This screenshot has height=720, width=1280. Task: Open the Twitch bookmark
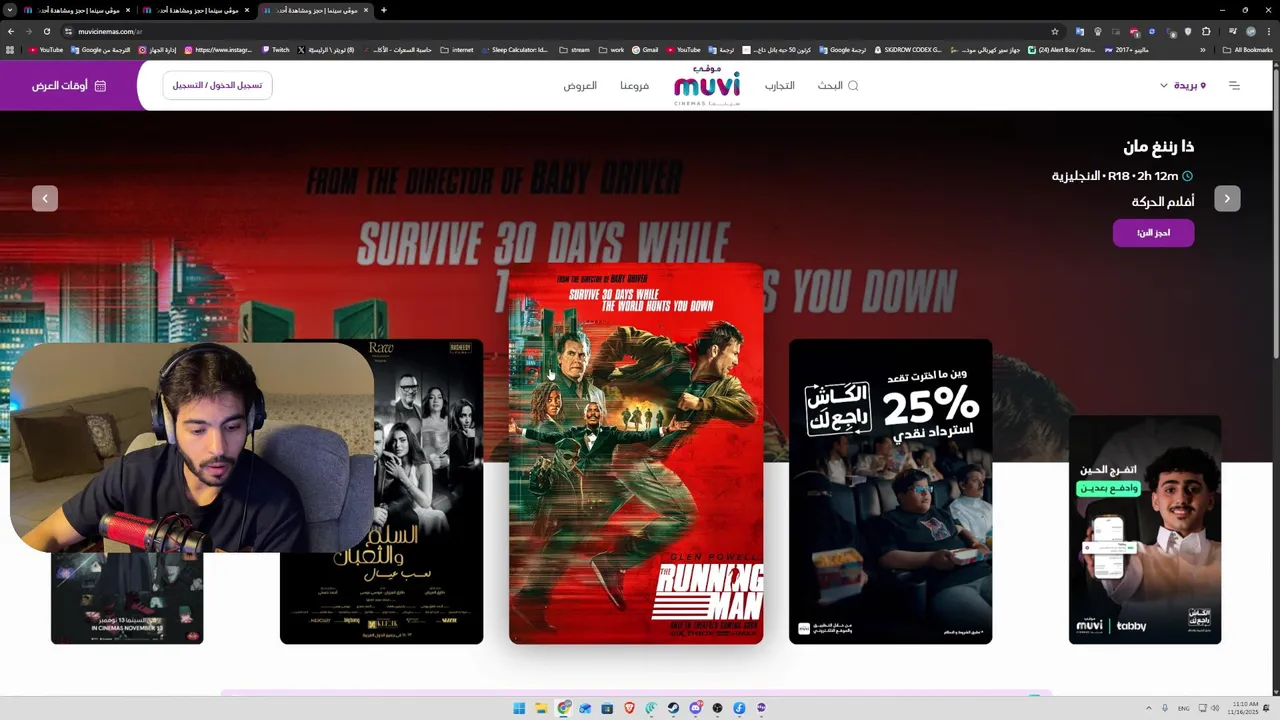pyautogui.click(x=276, y=49)
